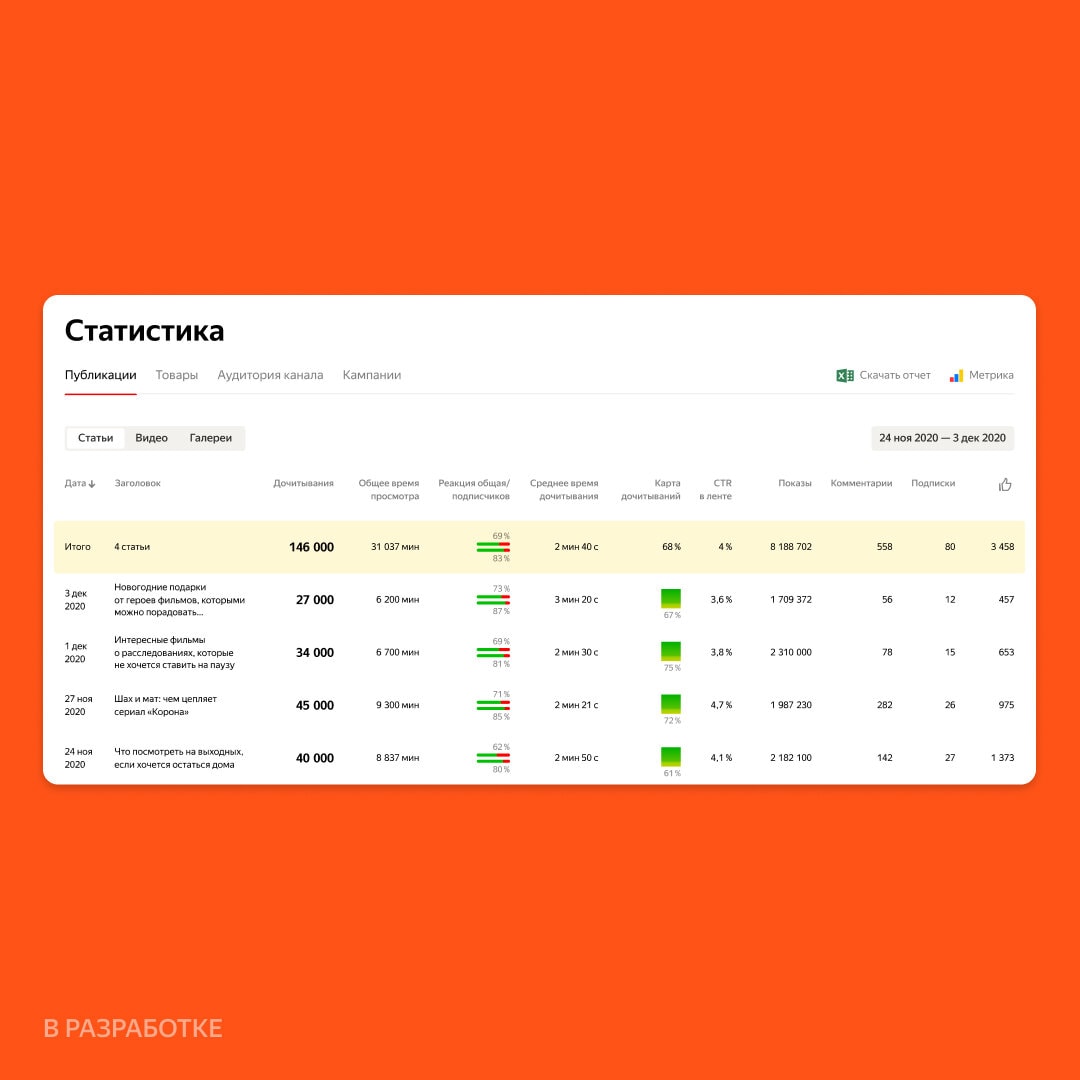Click the green read-through map for Корона article
Viewport: 1080px width, 1080px height.
671,703
